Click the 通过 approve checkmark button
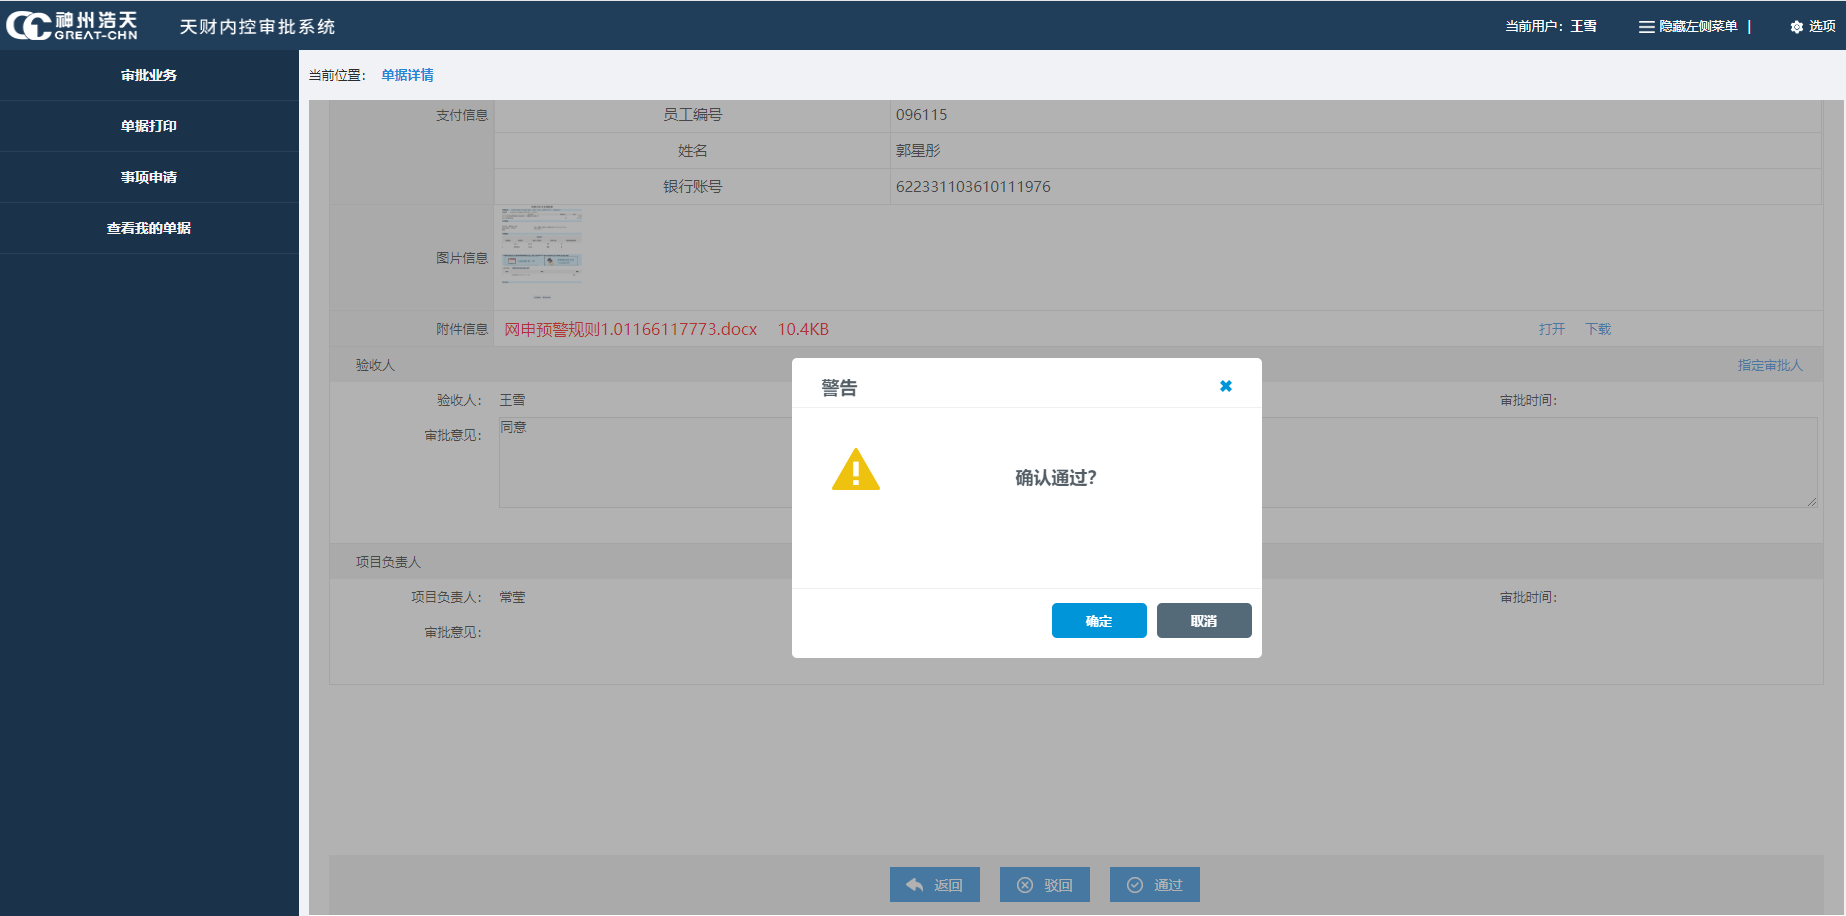Image resolution: width=1846 pixels, height=916 pixels. [1154, 884]
